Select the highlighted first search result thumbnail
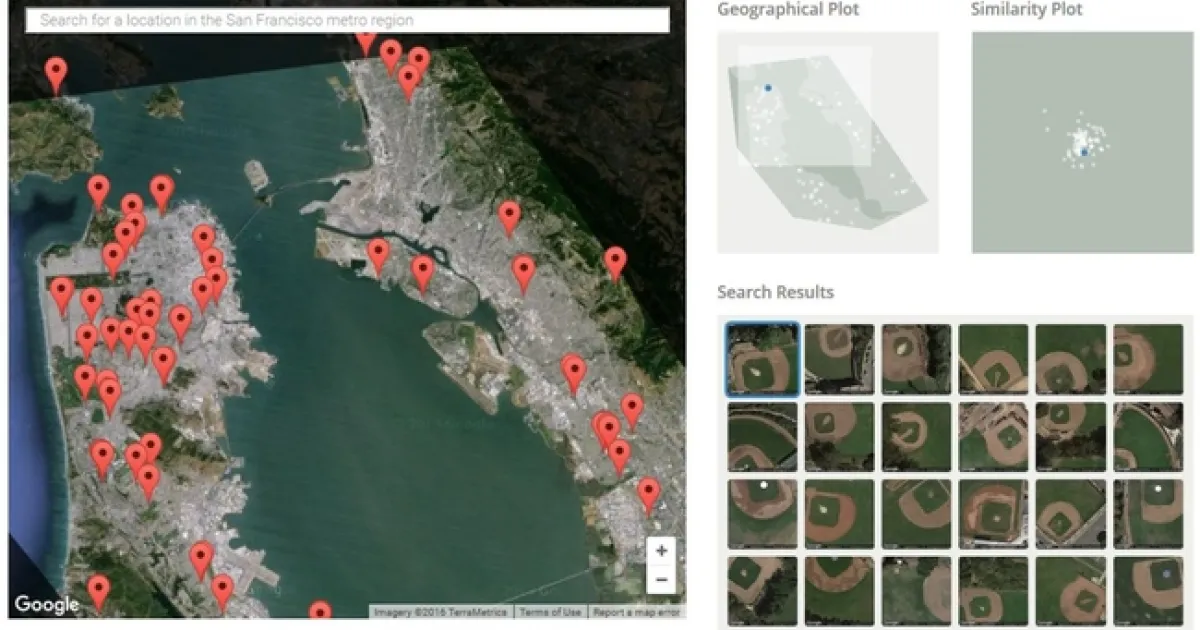The height and width of the screenshot is (630, 1200). (762, 358)
